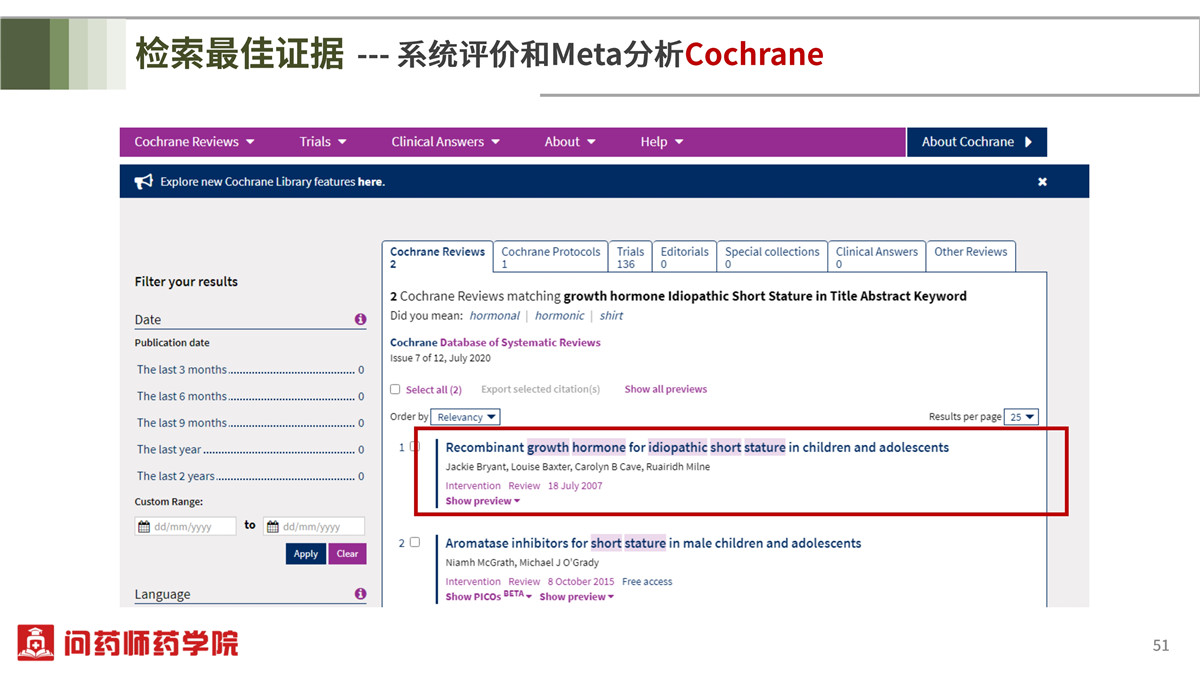This screenshot has height=675, width=1200.
Task: Click the '18 July 2007' date text
Action: [x=575, y=486]
